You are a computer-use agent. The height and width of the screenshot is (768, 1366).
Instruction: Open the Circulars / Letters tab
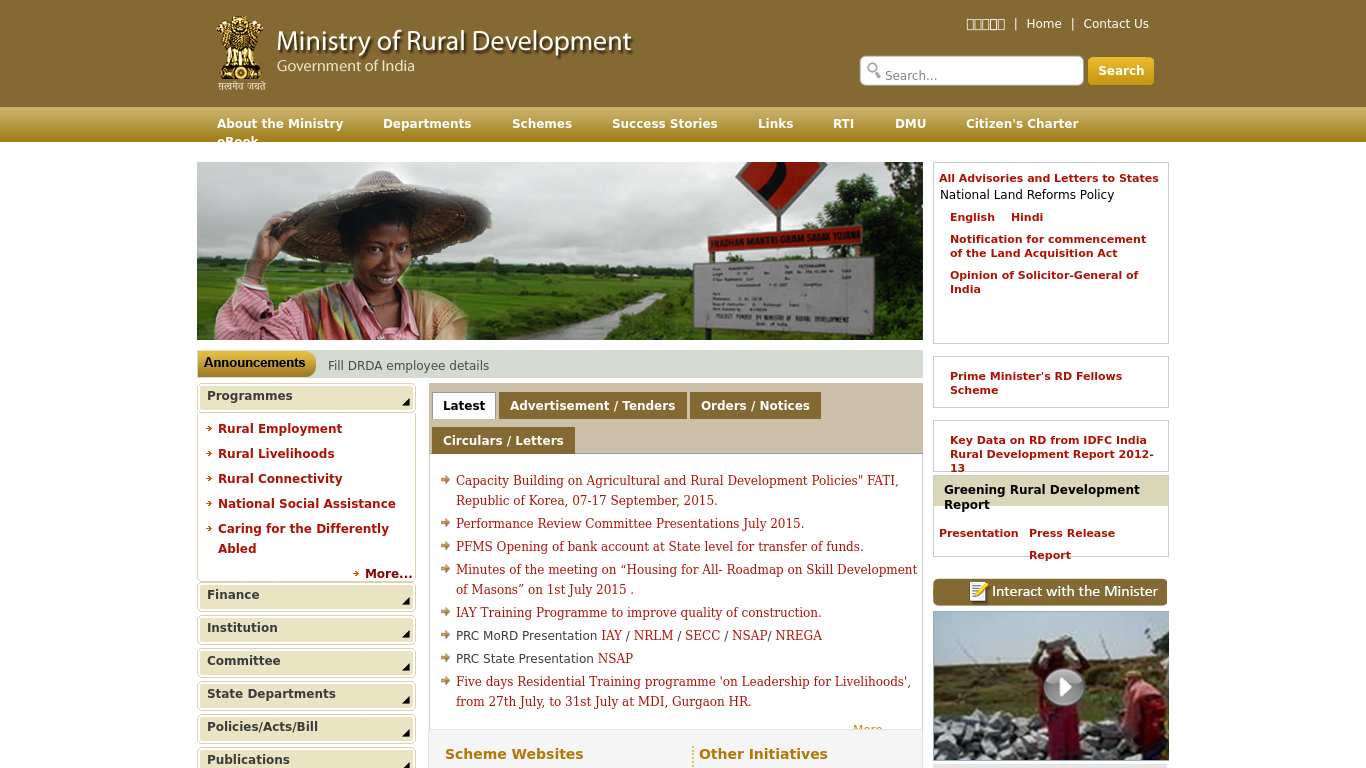pyautogui.click(x=503, y=440)
